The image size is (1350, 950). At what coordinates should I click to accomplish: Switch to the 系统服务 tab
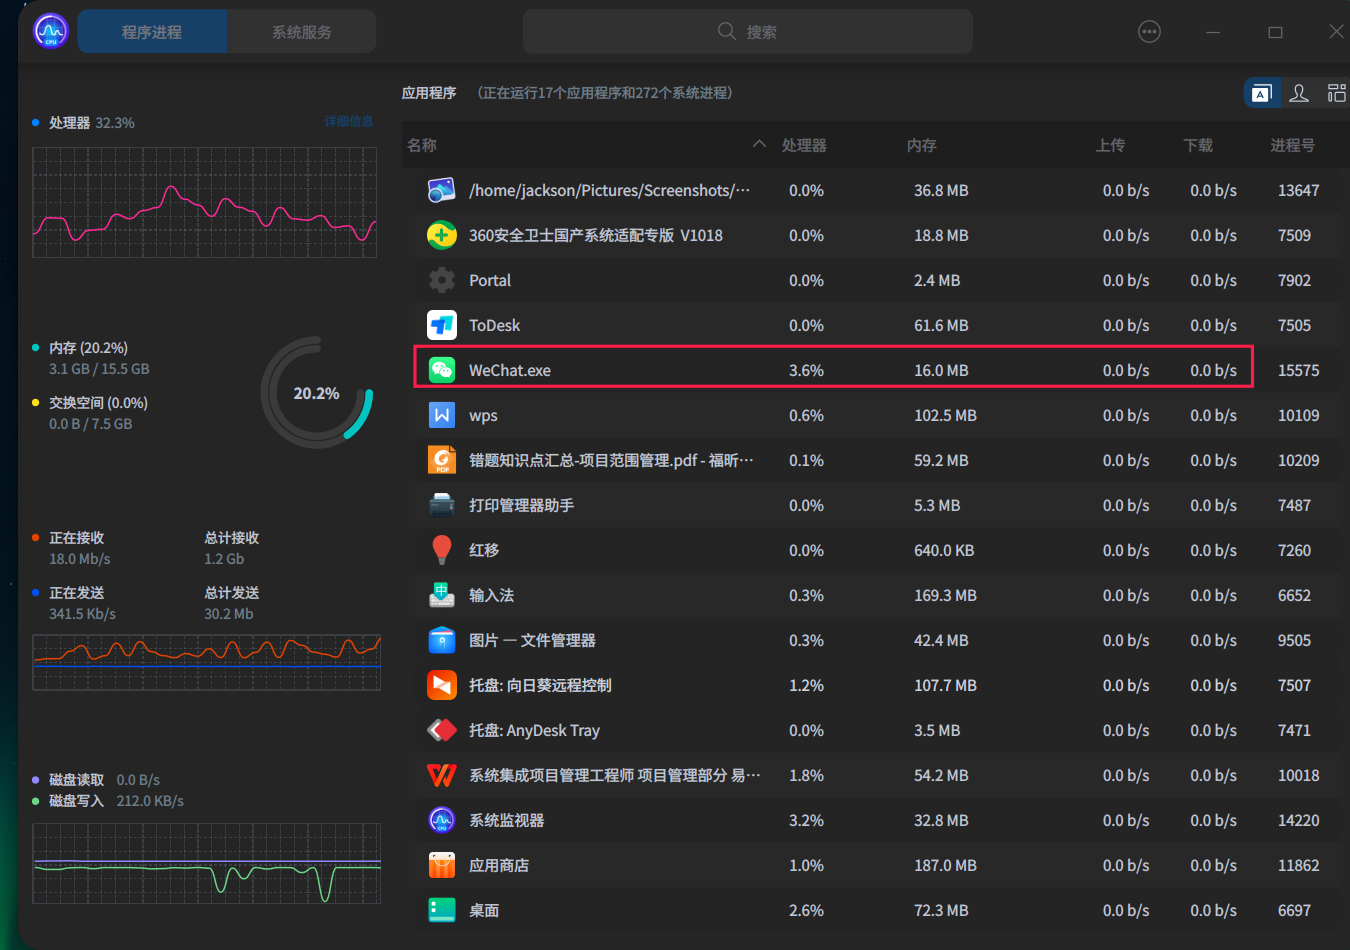300,31
